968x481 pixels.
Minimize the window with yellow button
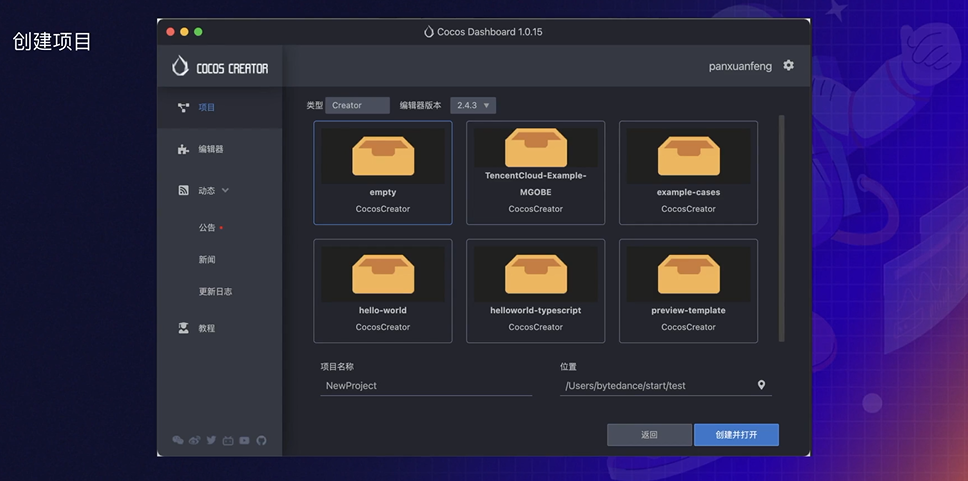184,31
